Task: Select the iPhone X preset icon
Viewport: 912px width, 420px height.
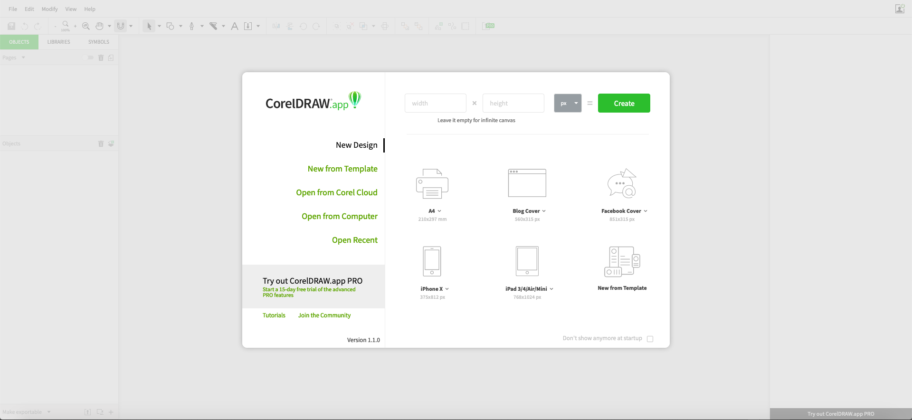Action: point(432,261)
